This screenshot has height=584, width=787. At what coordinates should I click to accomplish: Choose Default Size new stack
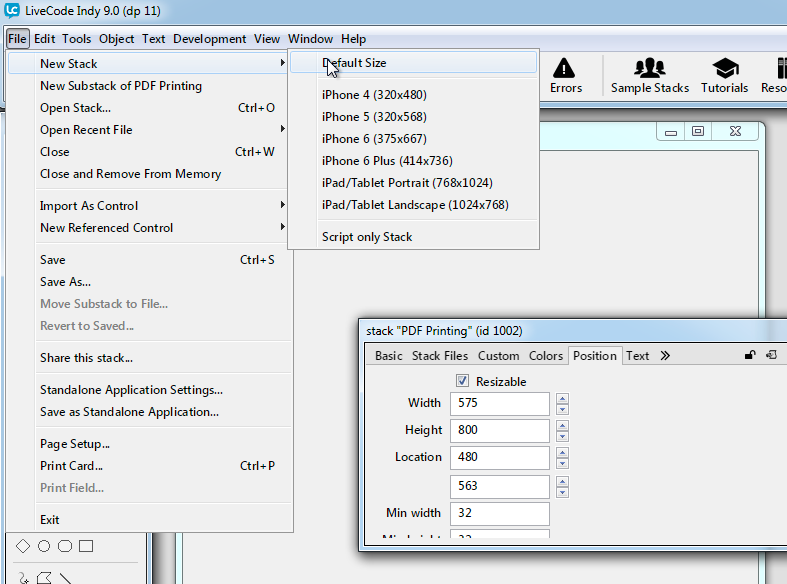point(414,63)
